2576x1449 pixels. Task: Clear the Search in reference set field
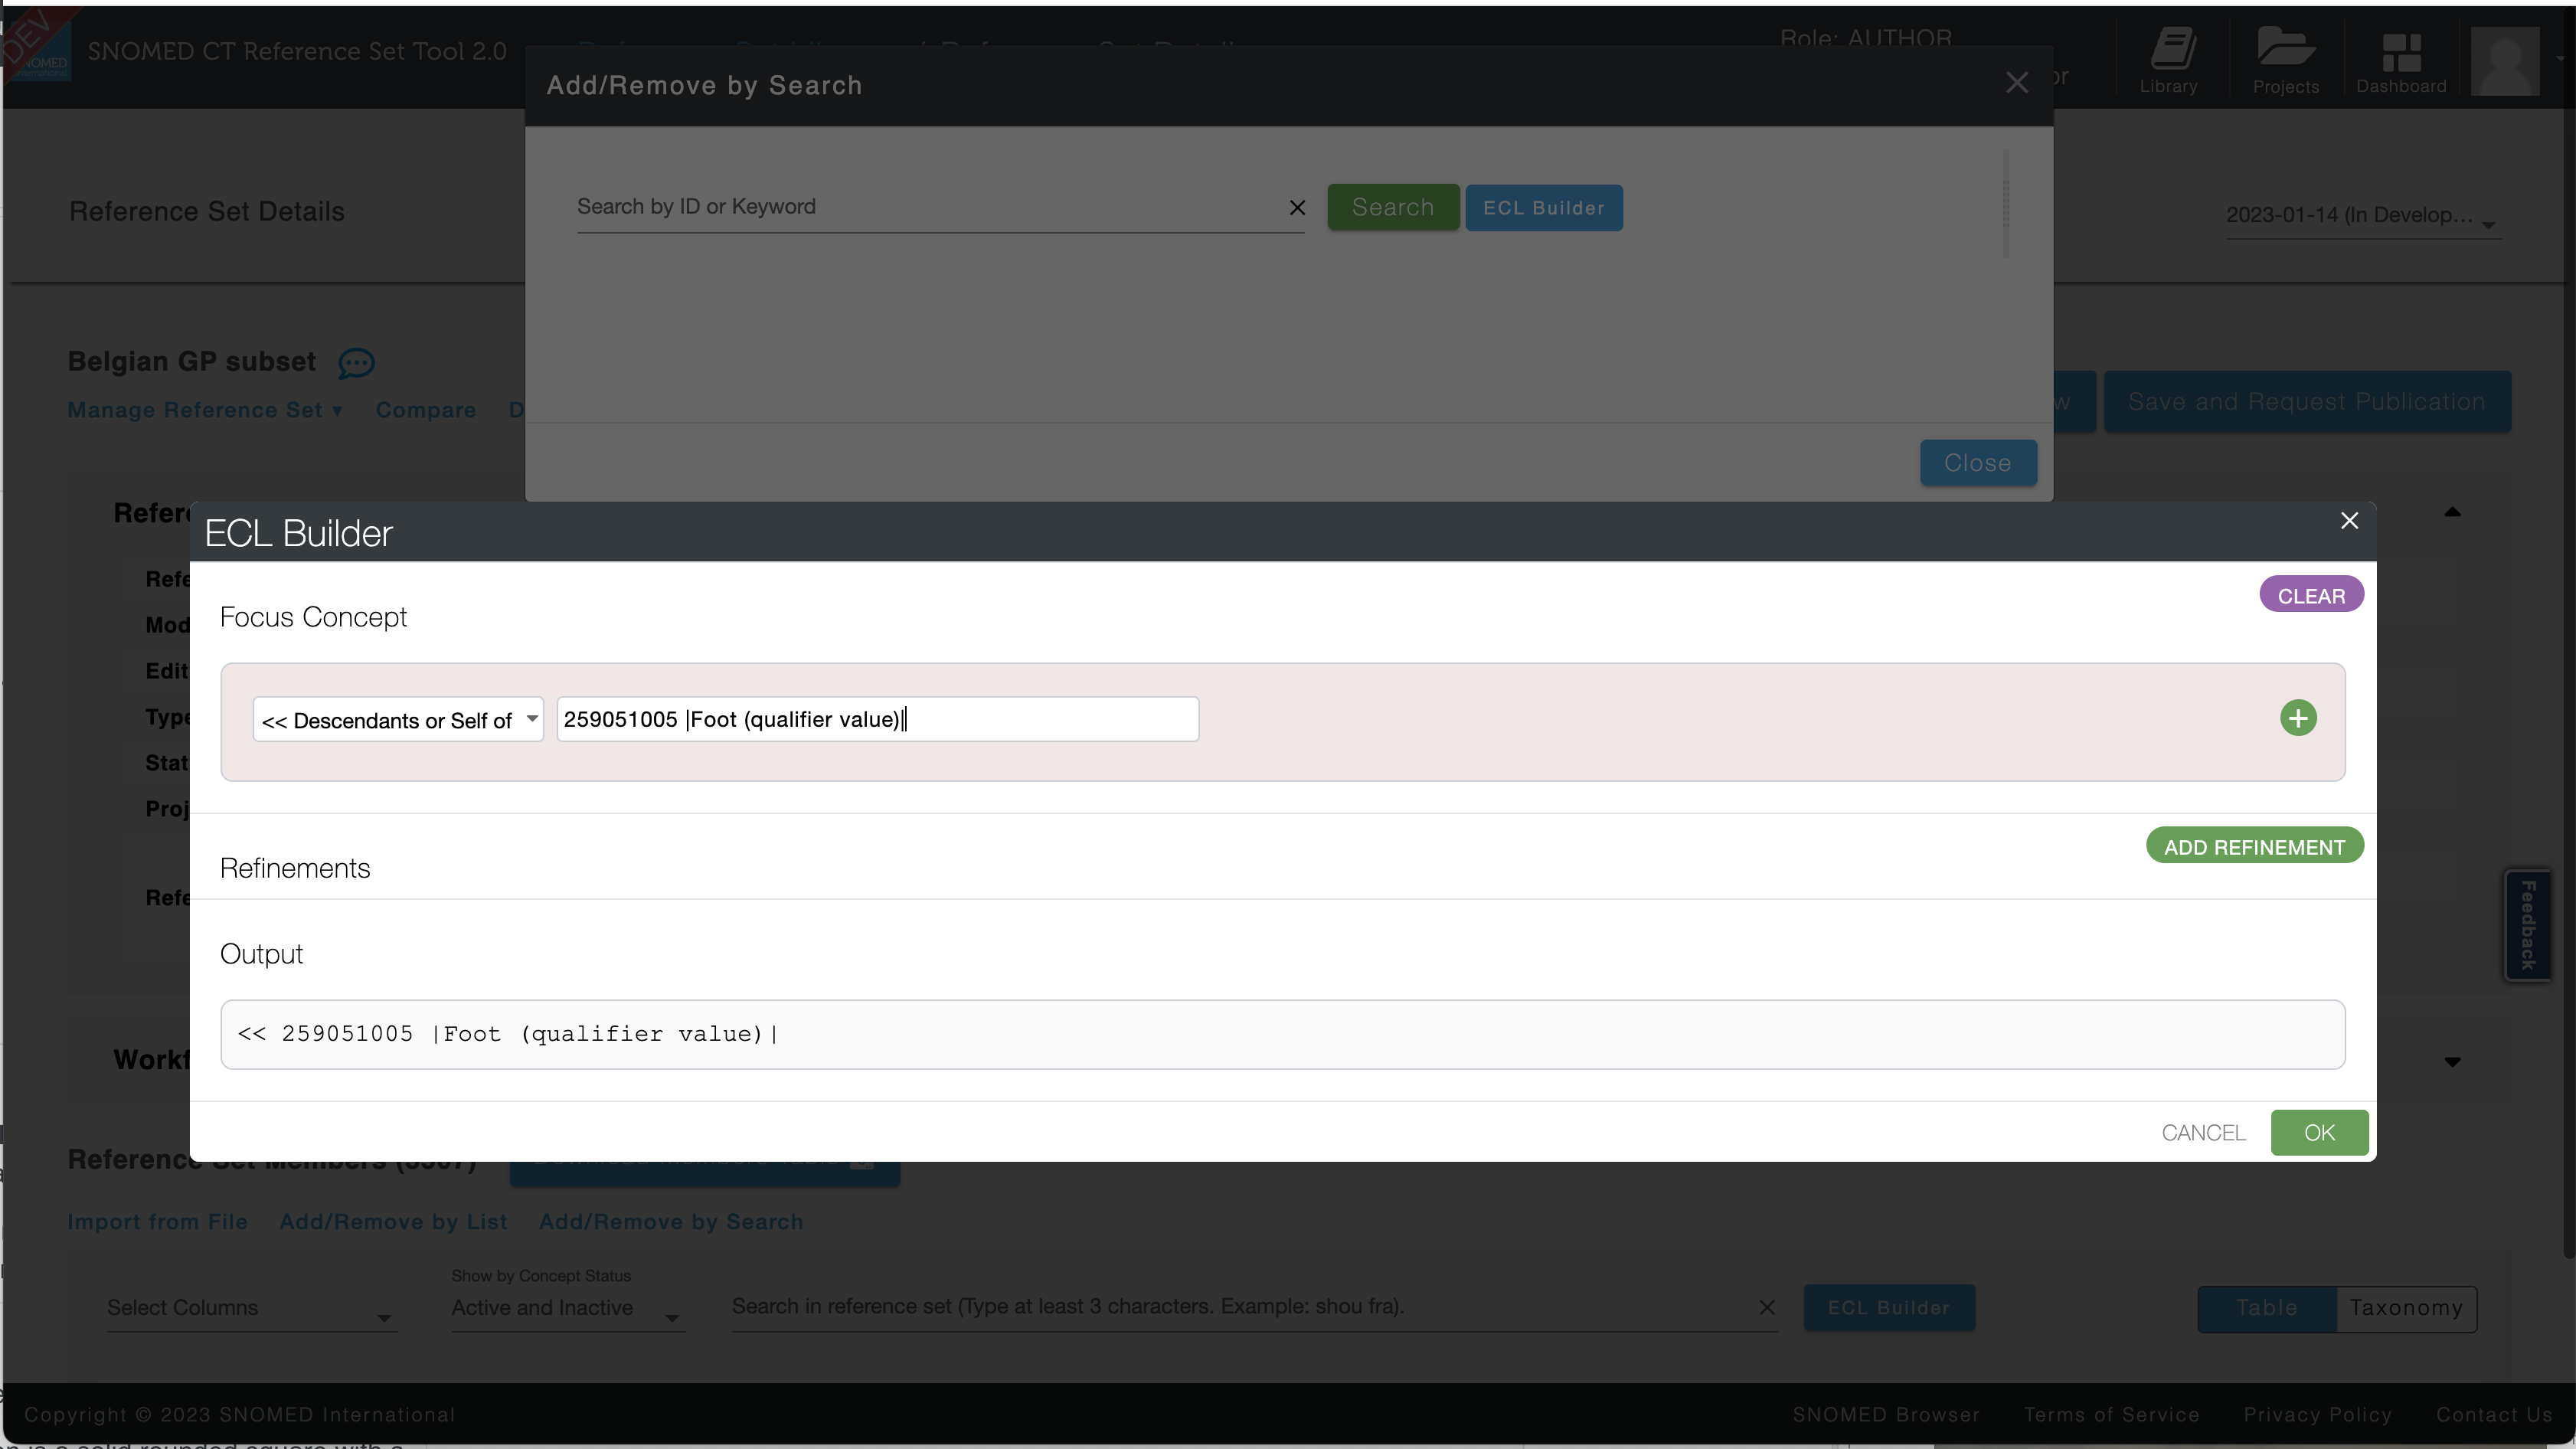1767,1307
